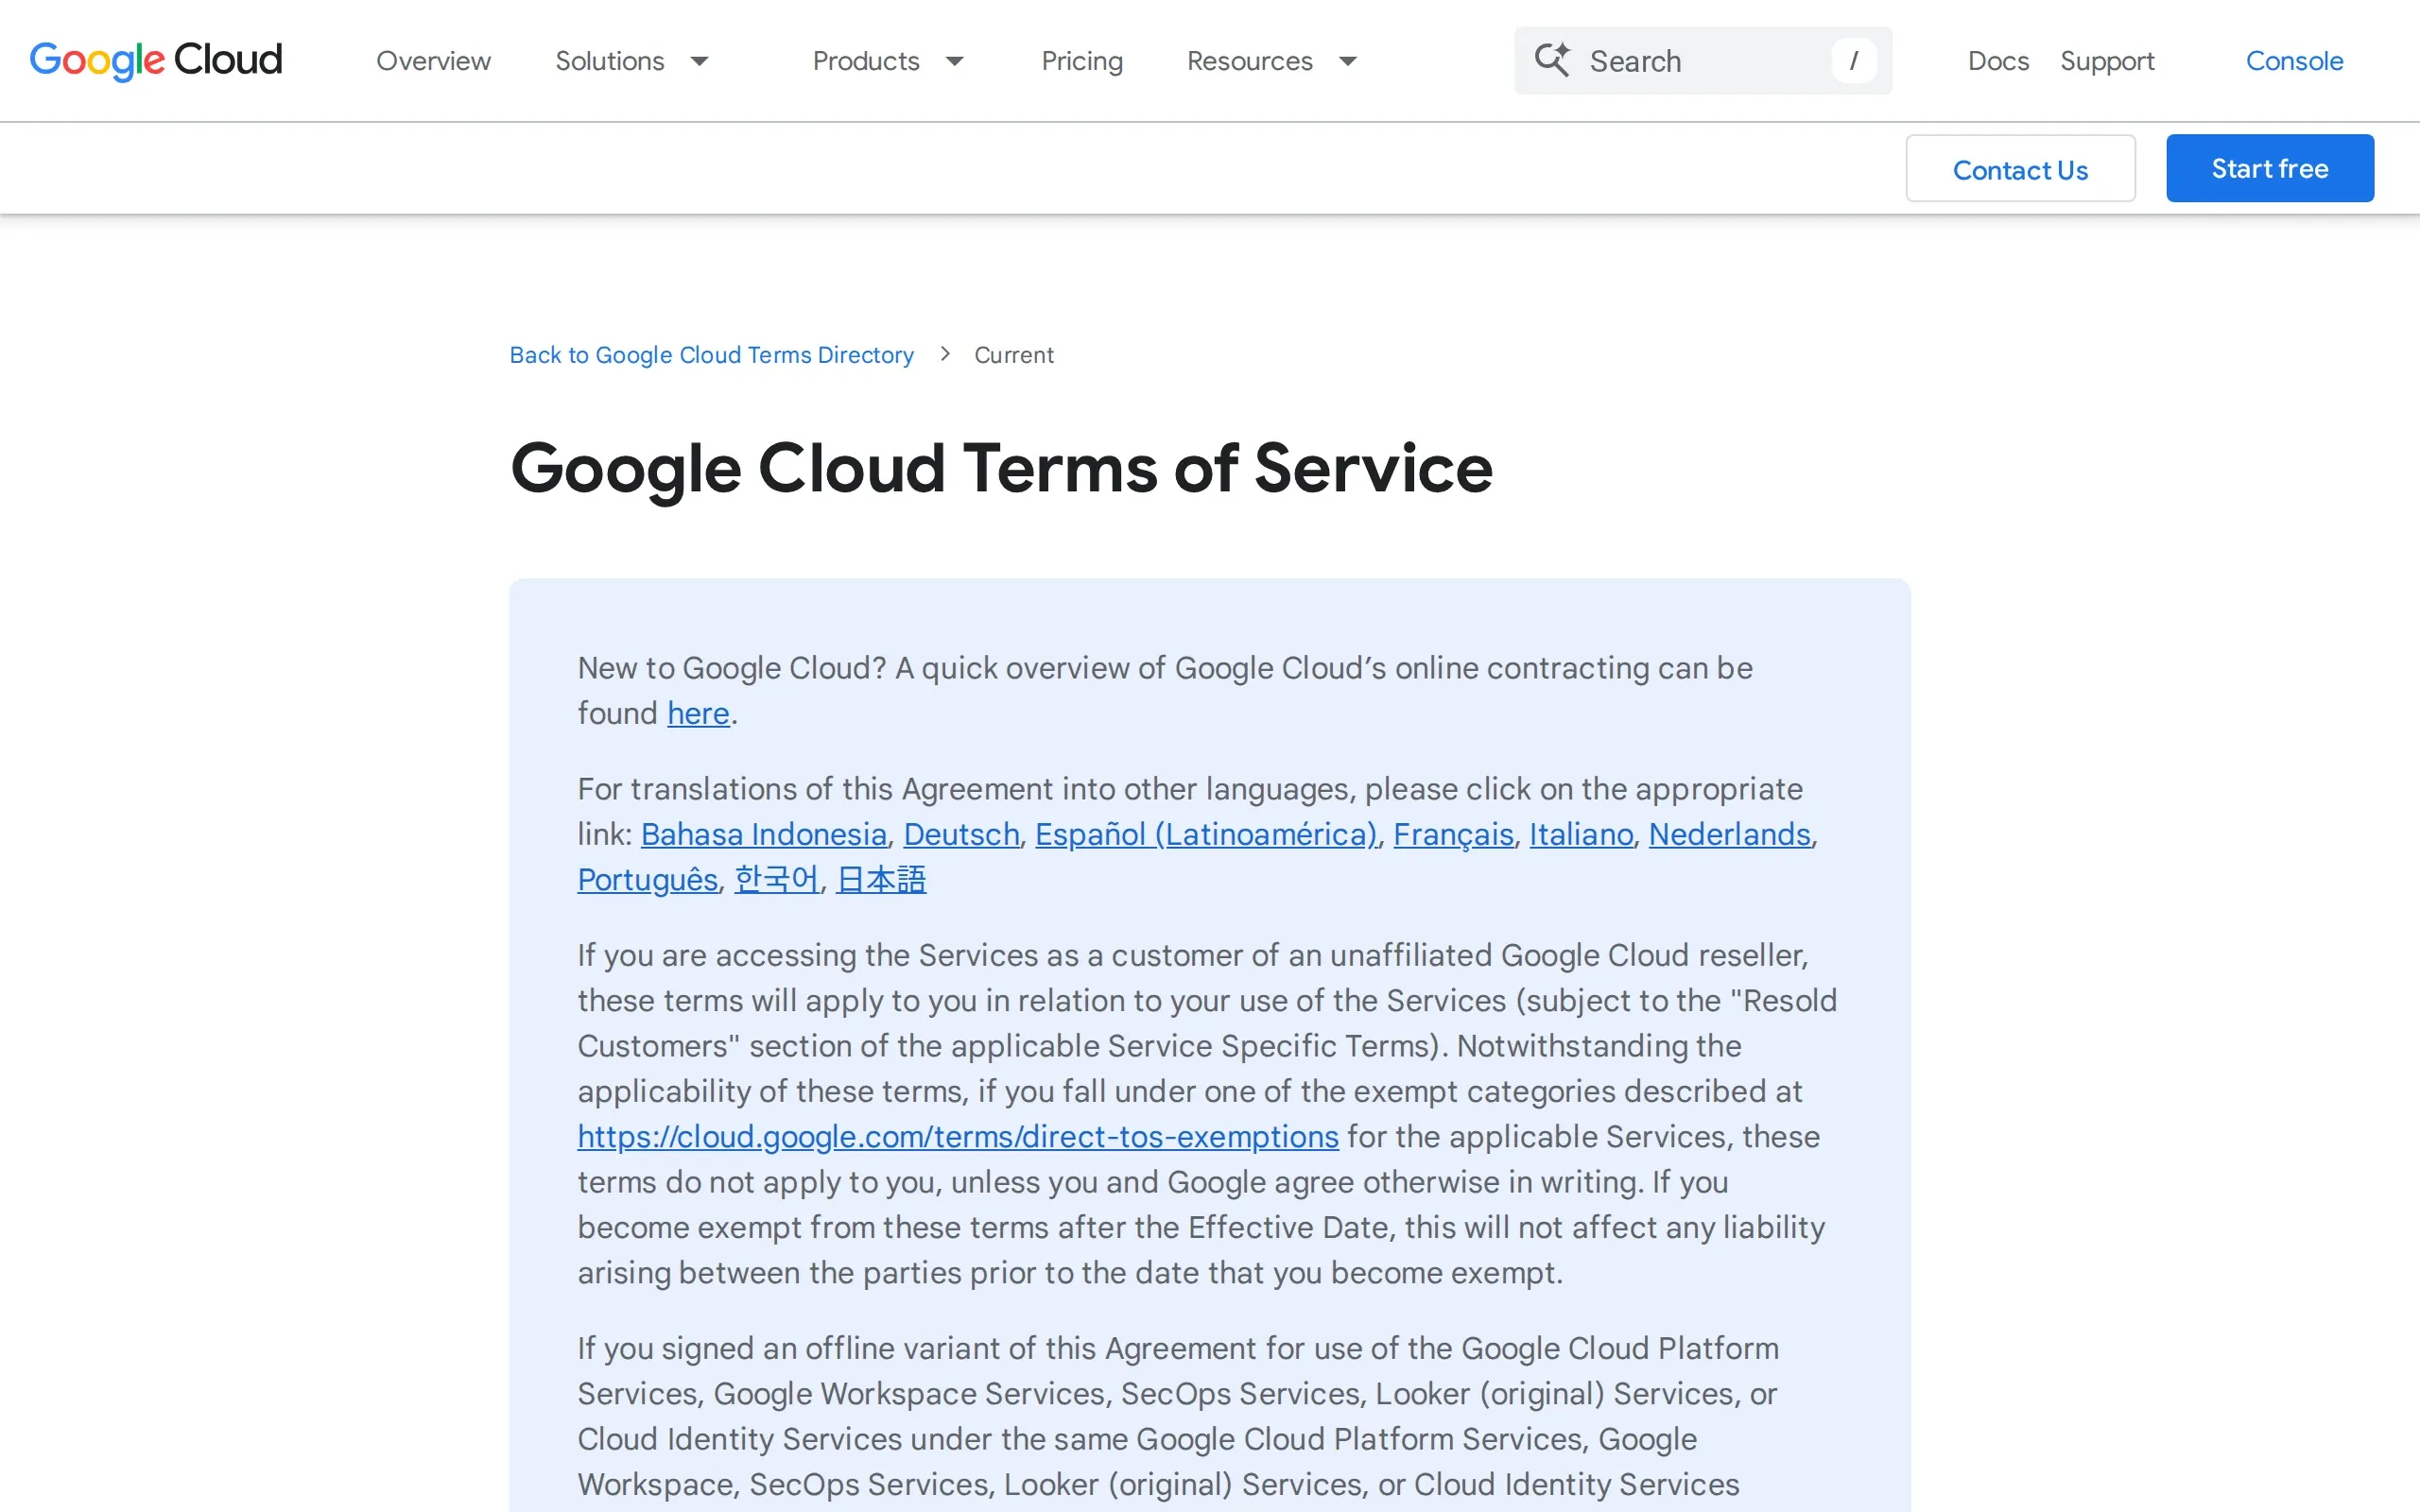Viewport: 2420px width, 1512px height.
Task: Expand the Solutions dropdown arrow
Action: coord(700,62)
